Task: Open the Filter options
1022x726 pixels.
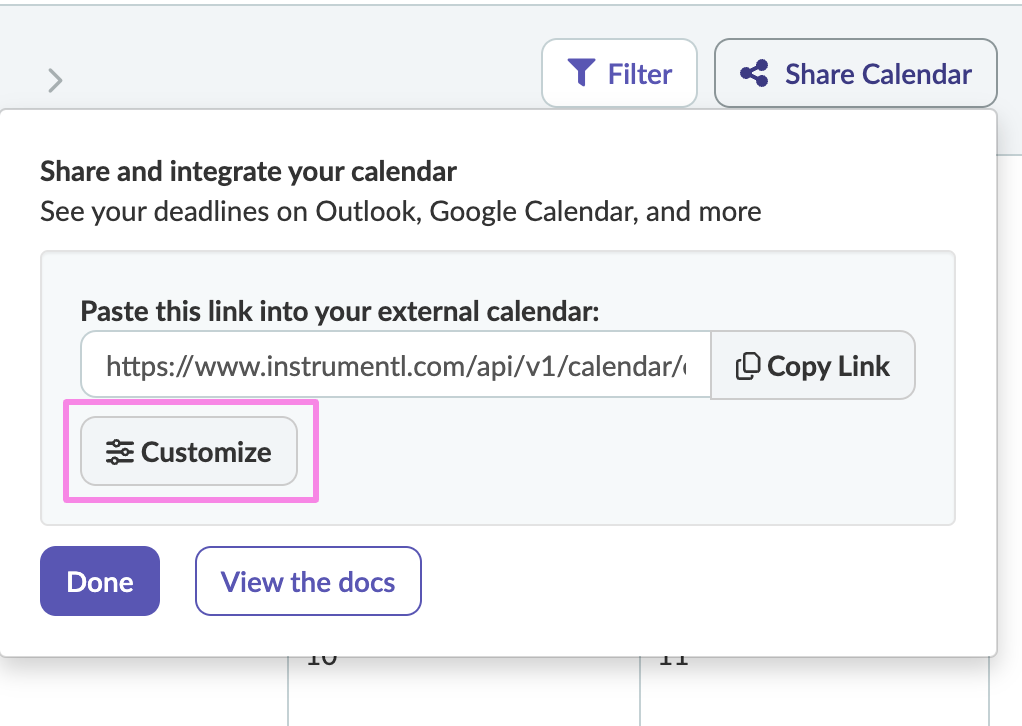Action: (619, 73)
